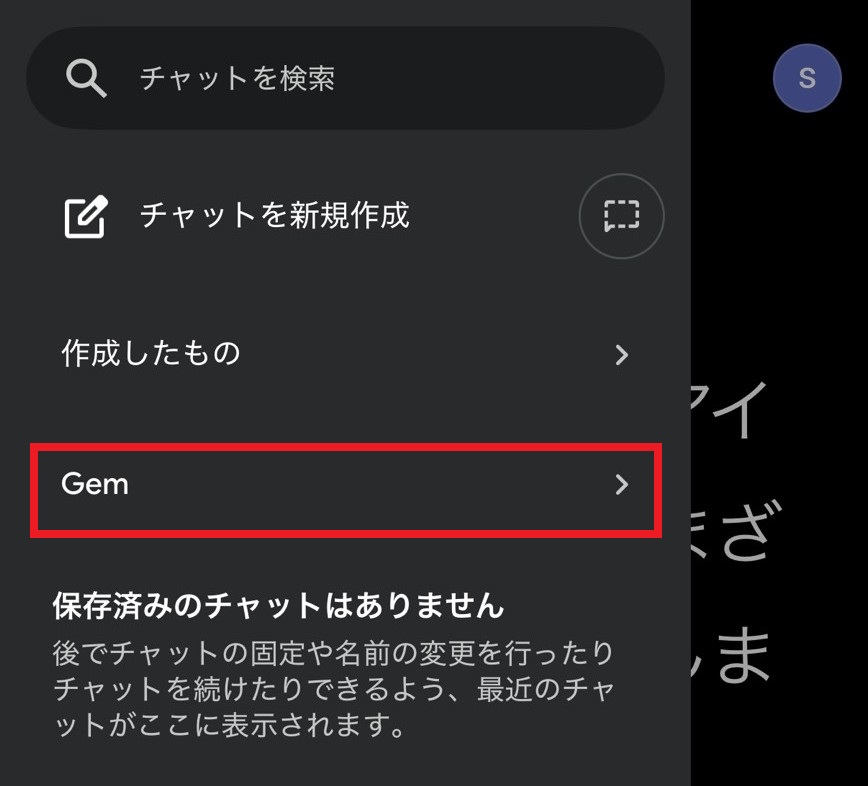Open temporary chat via dashed bubble icon
This screenshot has height=786, width=868.
[x=621, y=216]
